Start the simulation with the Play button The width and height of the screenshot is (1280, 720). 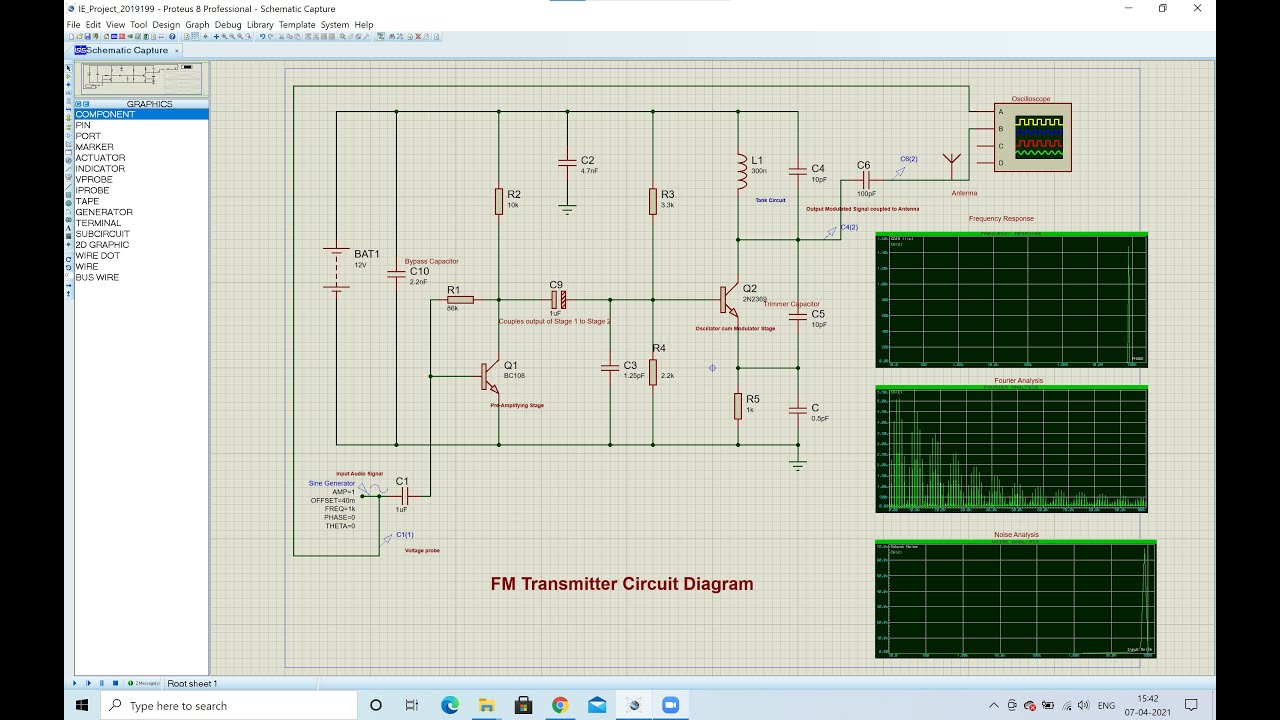pyautogui.click(x=74, y=683)
